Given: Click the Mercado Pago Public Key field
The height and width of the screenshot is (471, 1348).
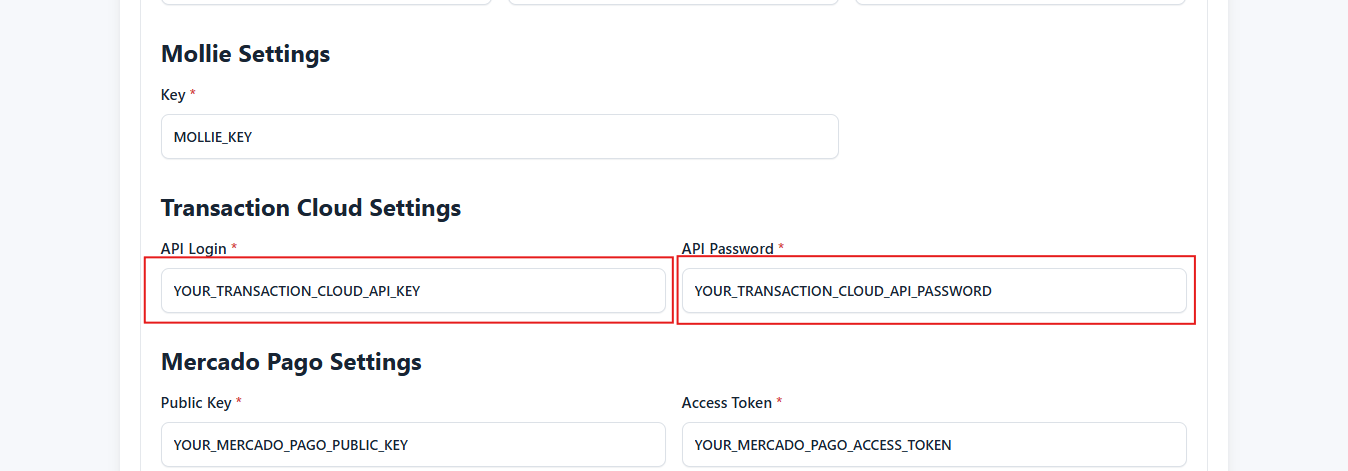Looking at the screenshot, I should [x=413, y=445].
